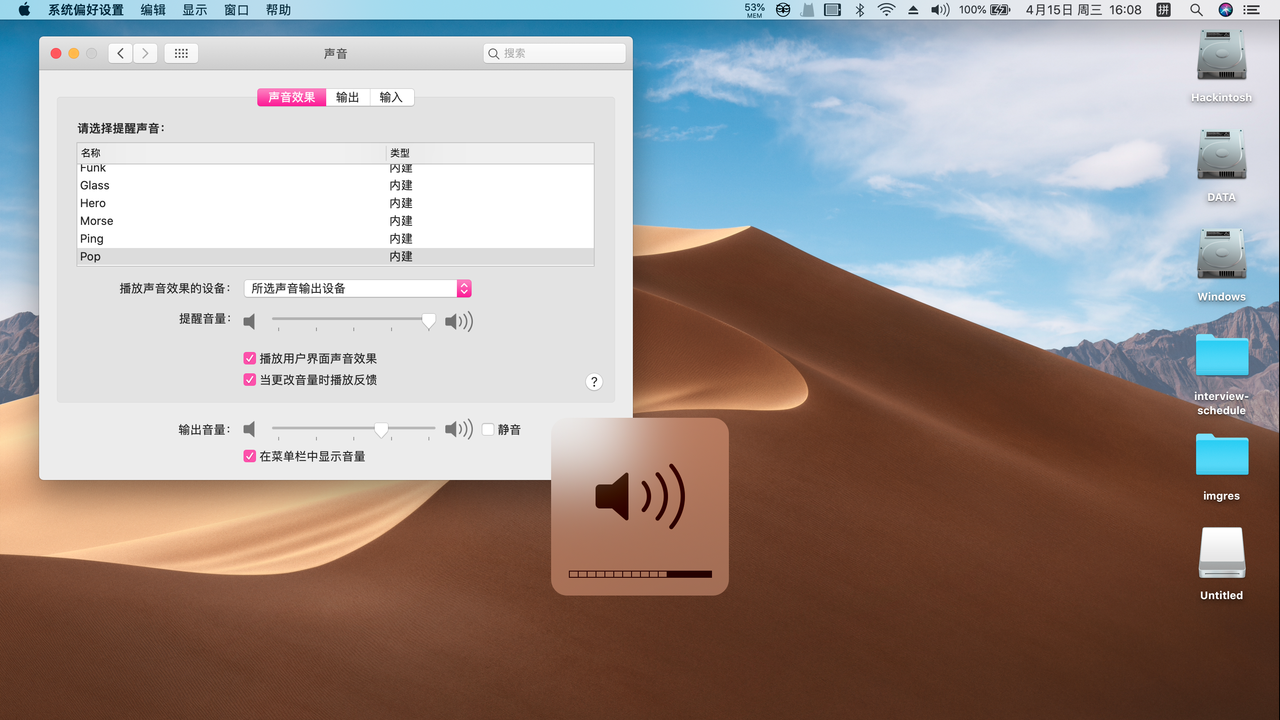Switch to the 输出 tab
The image size is (1280, 720).
click(x=348, y=97)
